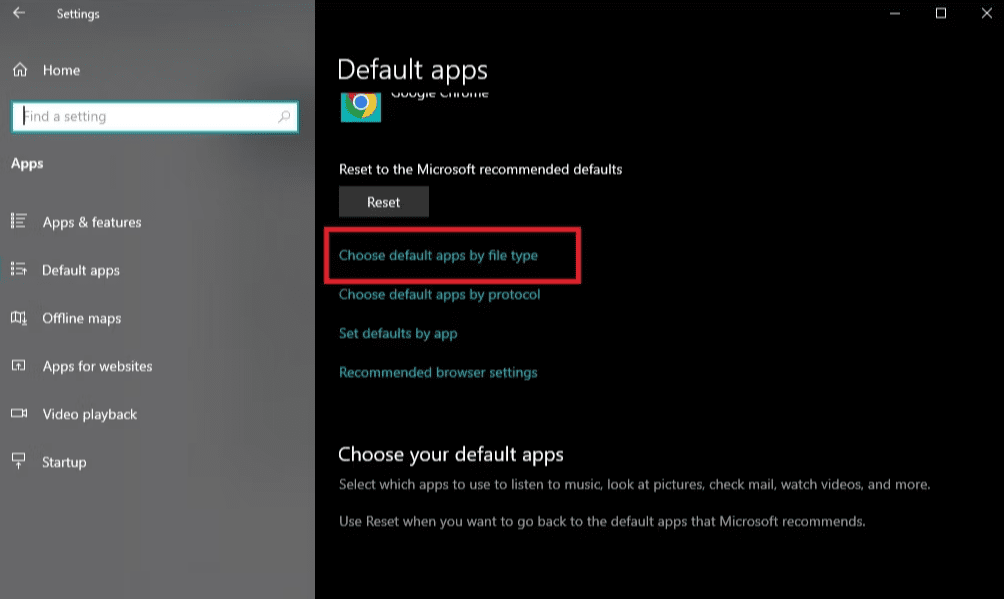Select the Video playback icon
This screenshot has height=599, width=1004.
click(x=20, y=414)
